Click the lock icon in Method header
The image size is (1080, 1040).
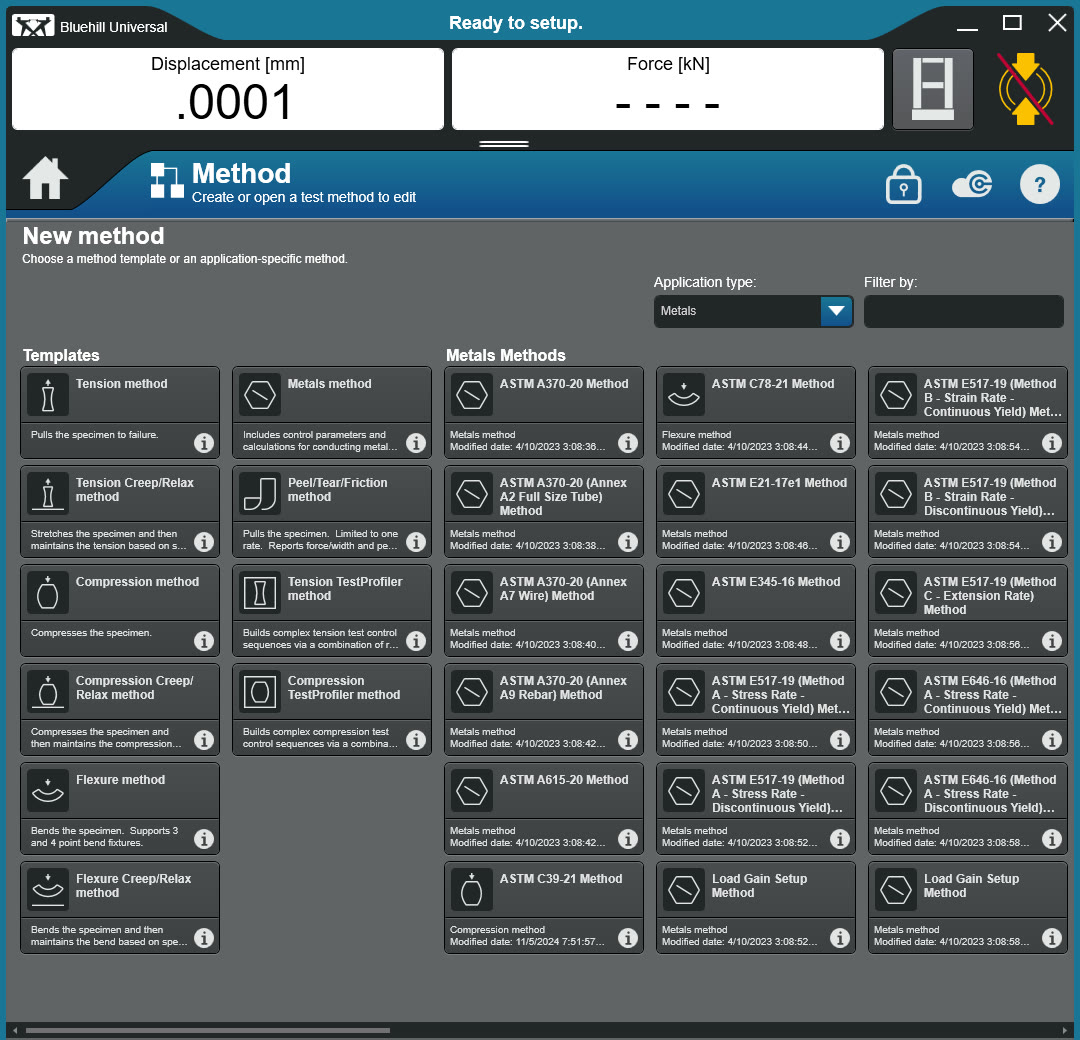coord(903,185)
